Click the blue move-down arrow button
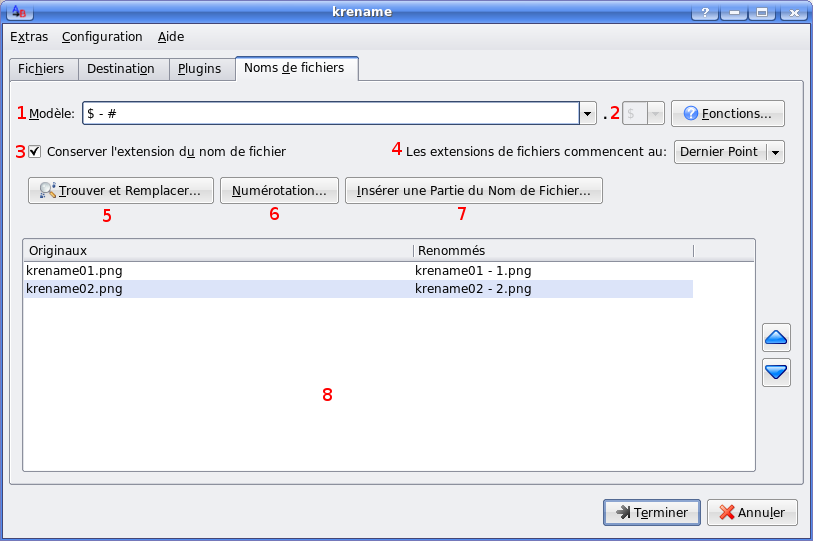 [776, 372]
